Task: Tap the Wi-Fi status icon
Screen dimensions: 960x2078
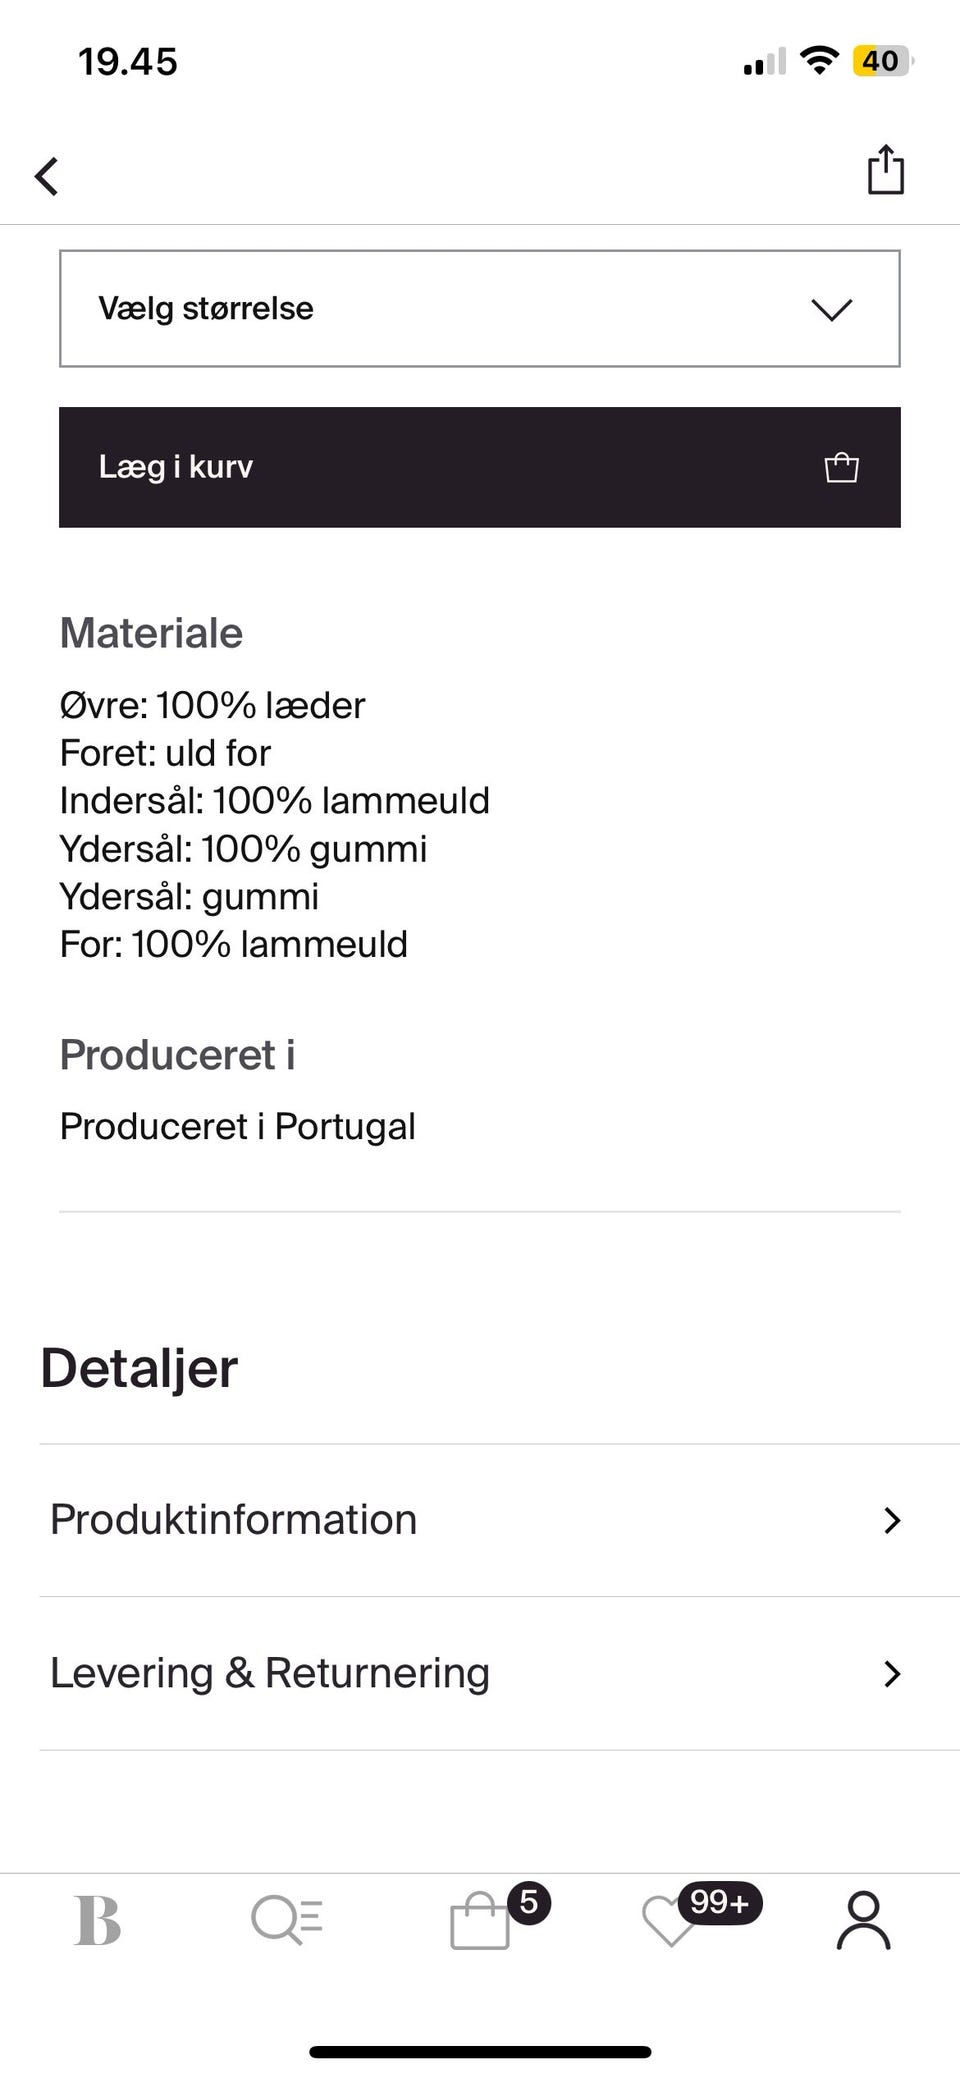Action: click(820, 61)
